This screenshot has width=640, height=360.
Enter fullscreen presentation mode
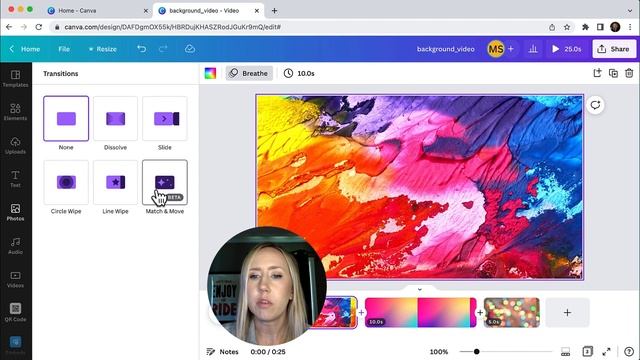[607, 351]
